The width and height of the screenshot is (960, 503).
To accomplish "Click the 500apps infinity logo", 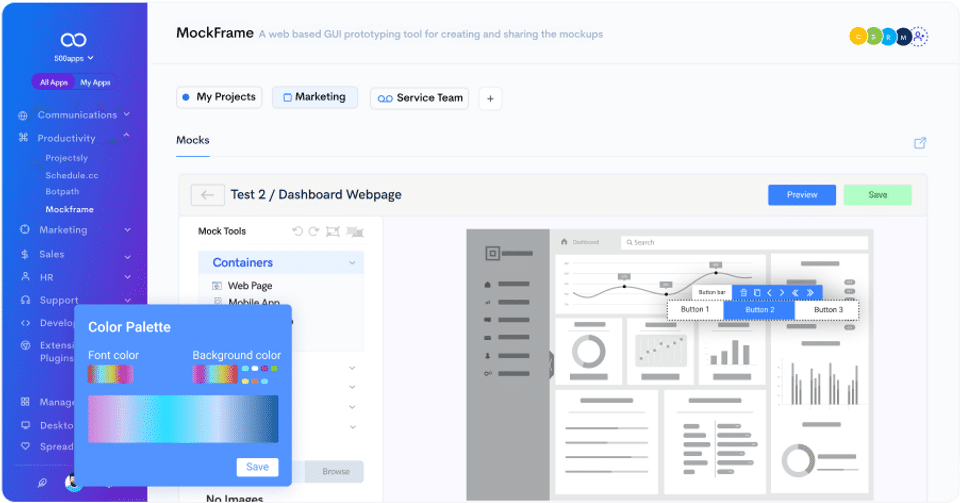I will click(73, 40).
